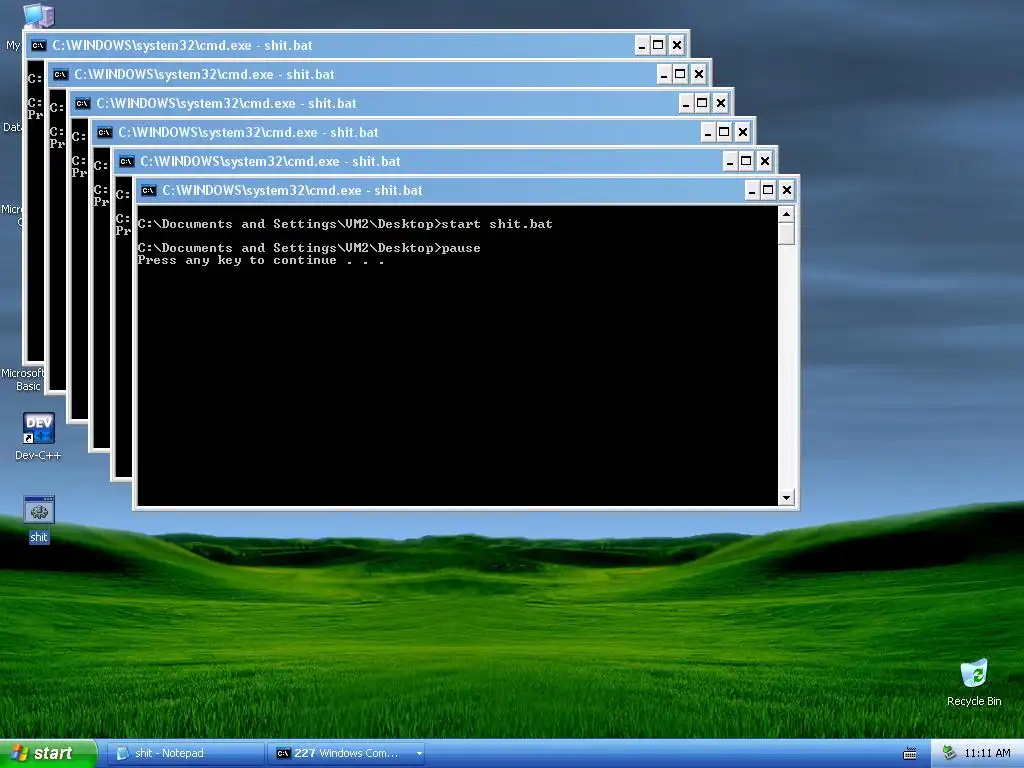
Task: Minimize the cmd window directly behind the front one
Action: pyautogui.click(x=729, y=161)
